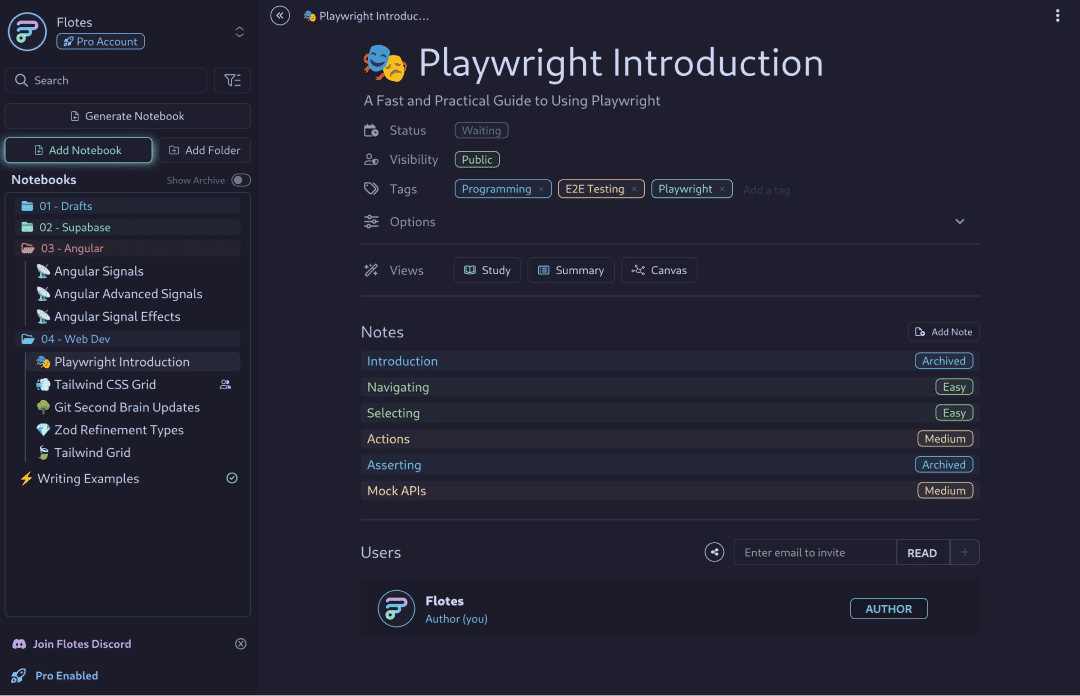
Task: Toggle the Show Archive switch
Action: click(x=240, y=180)
